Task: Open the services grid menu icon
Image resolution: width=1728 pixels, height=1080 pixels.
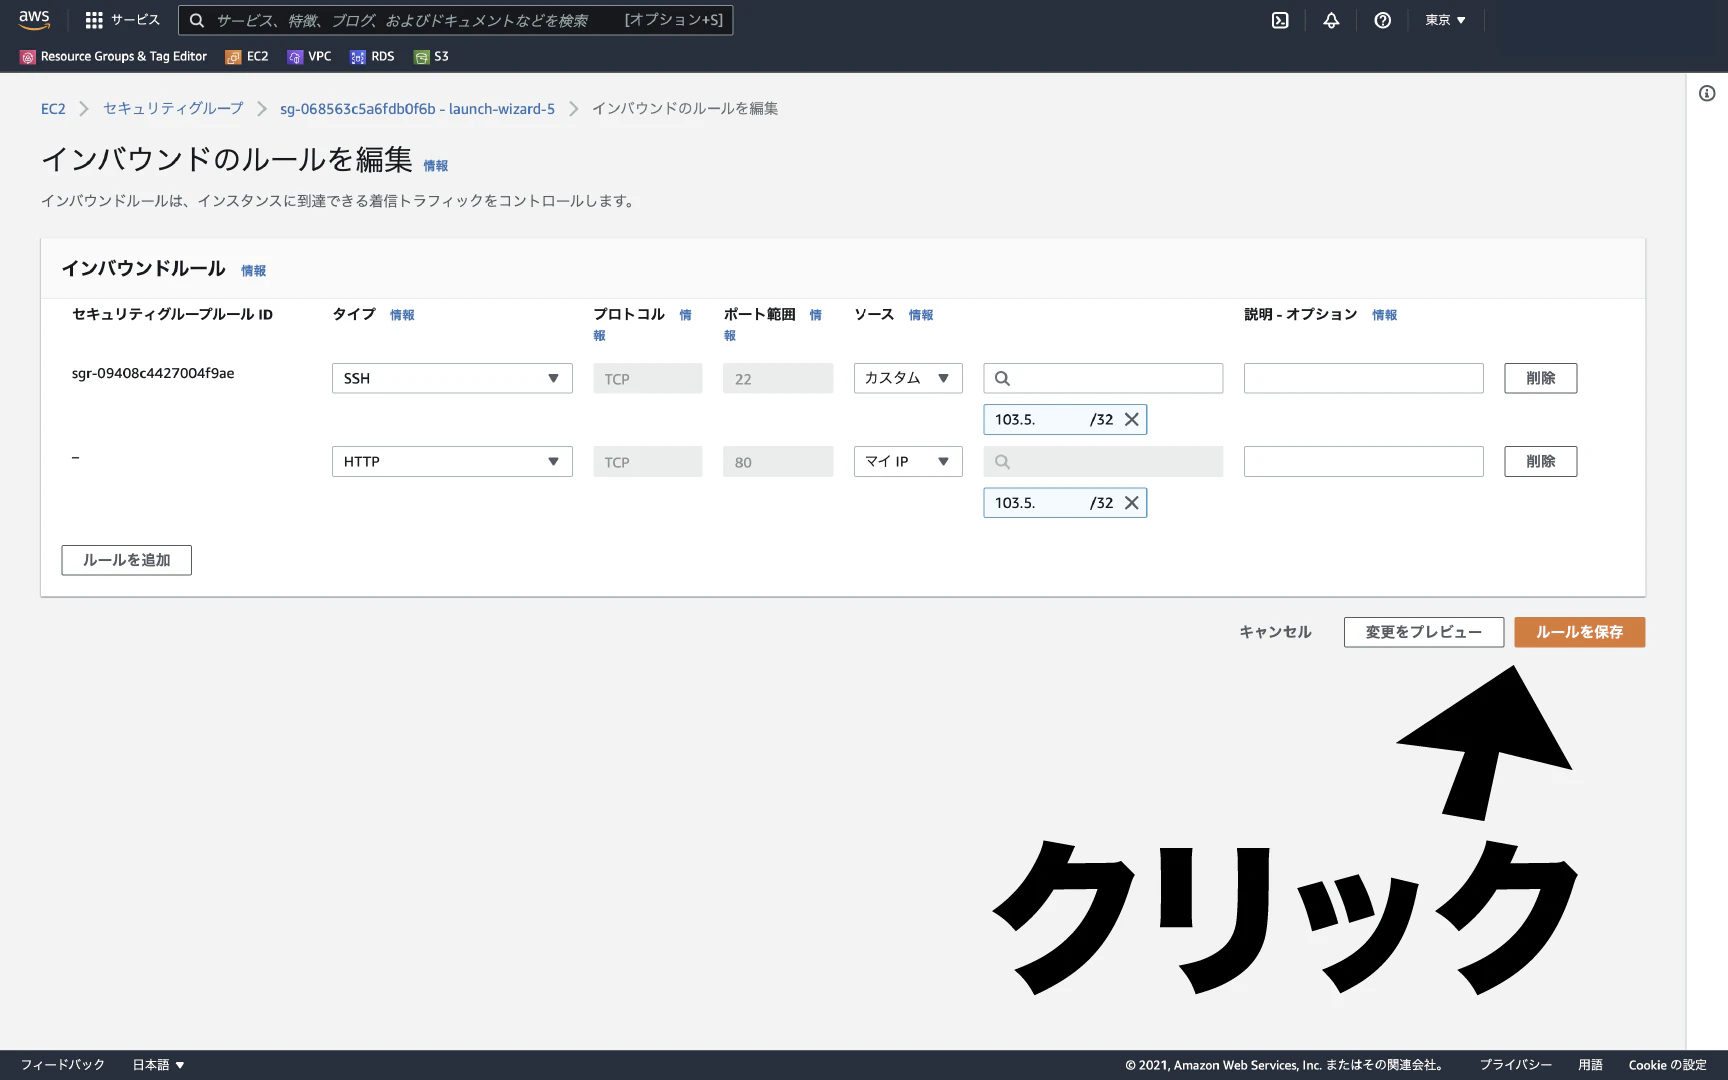Action: click(94, 20)
